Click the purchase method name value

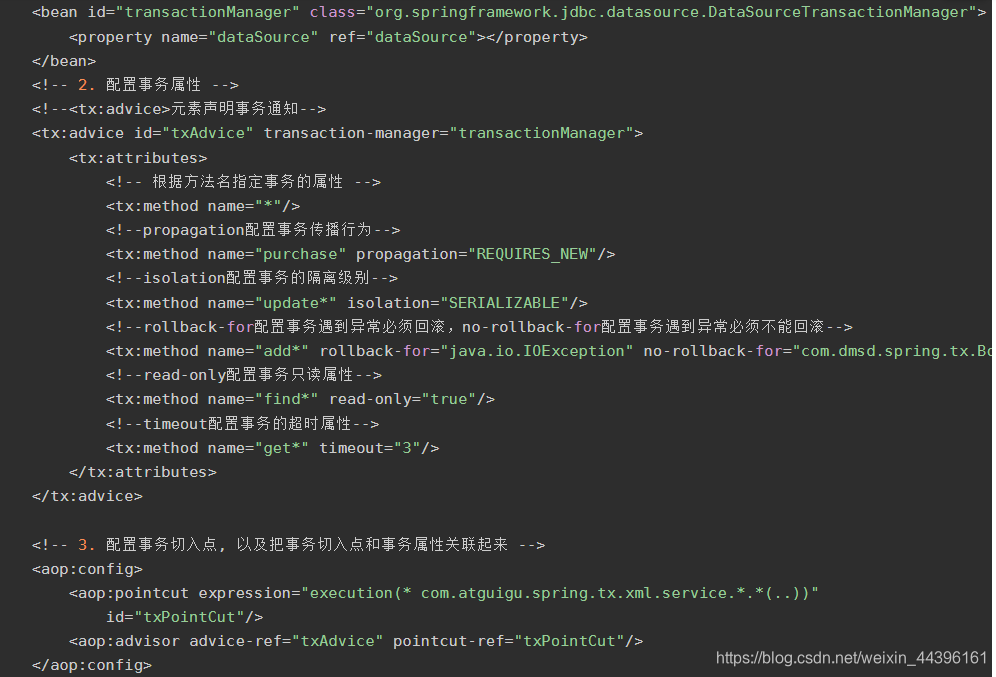pyautogui.click(x=300, y=254)
